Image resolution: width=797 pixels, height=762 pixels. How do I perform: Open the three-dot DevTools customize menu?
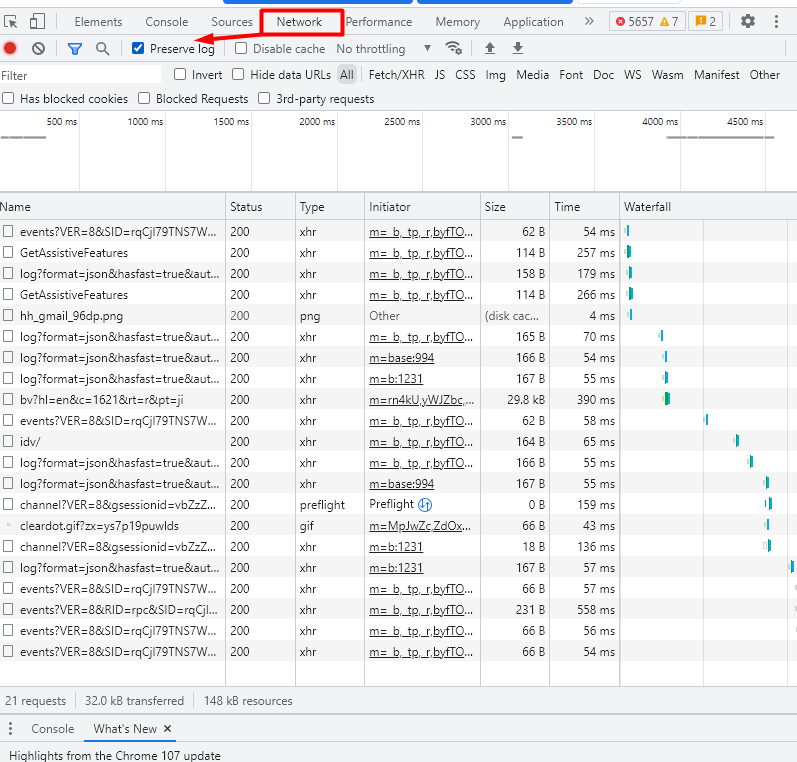(x=776, y=21)
